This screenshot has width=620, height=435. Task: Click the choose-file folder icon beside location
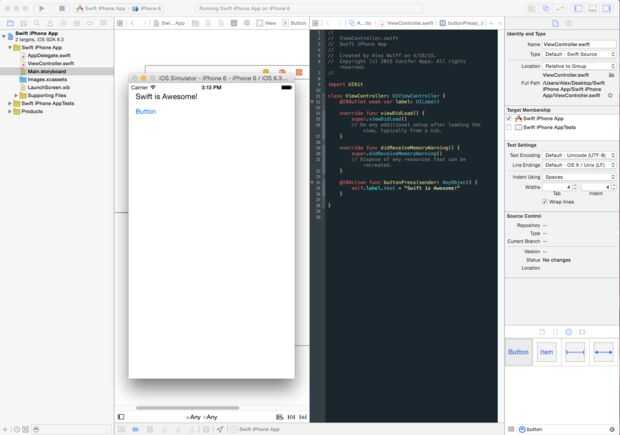click(612, 75)
